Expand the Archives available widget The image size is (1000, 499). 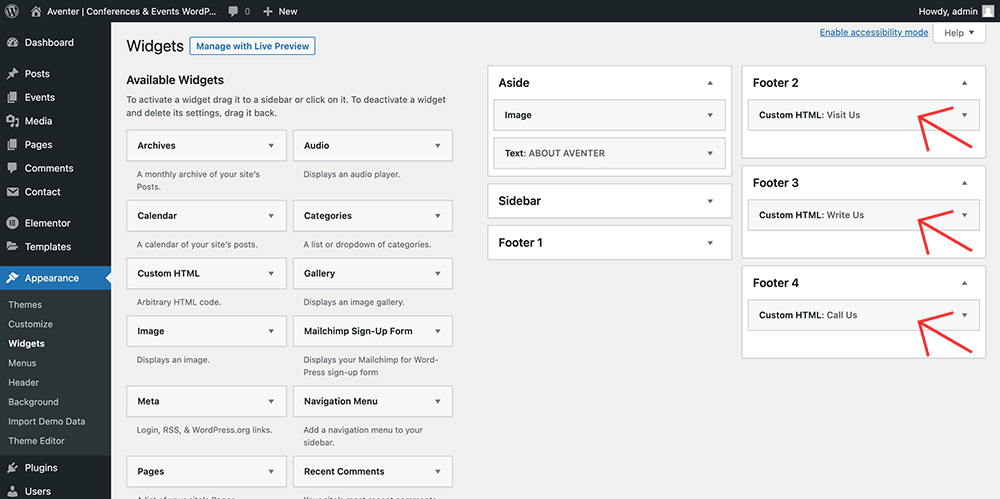point(271,146)
